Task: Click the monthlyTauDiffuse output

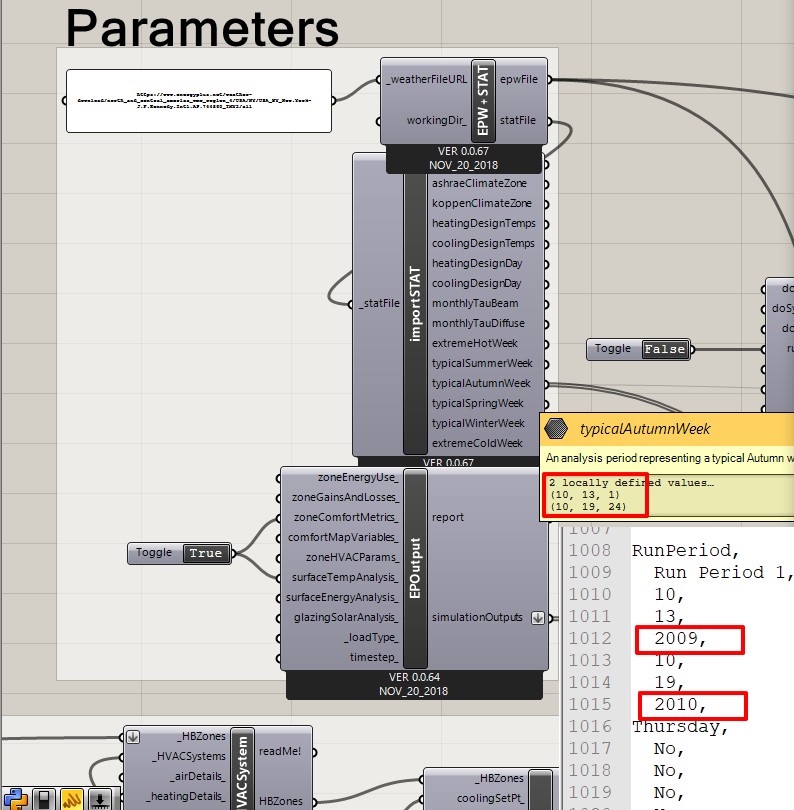Action: coord(478,323)
